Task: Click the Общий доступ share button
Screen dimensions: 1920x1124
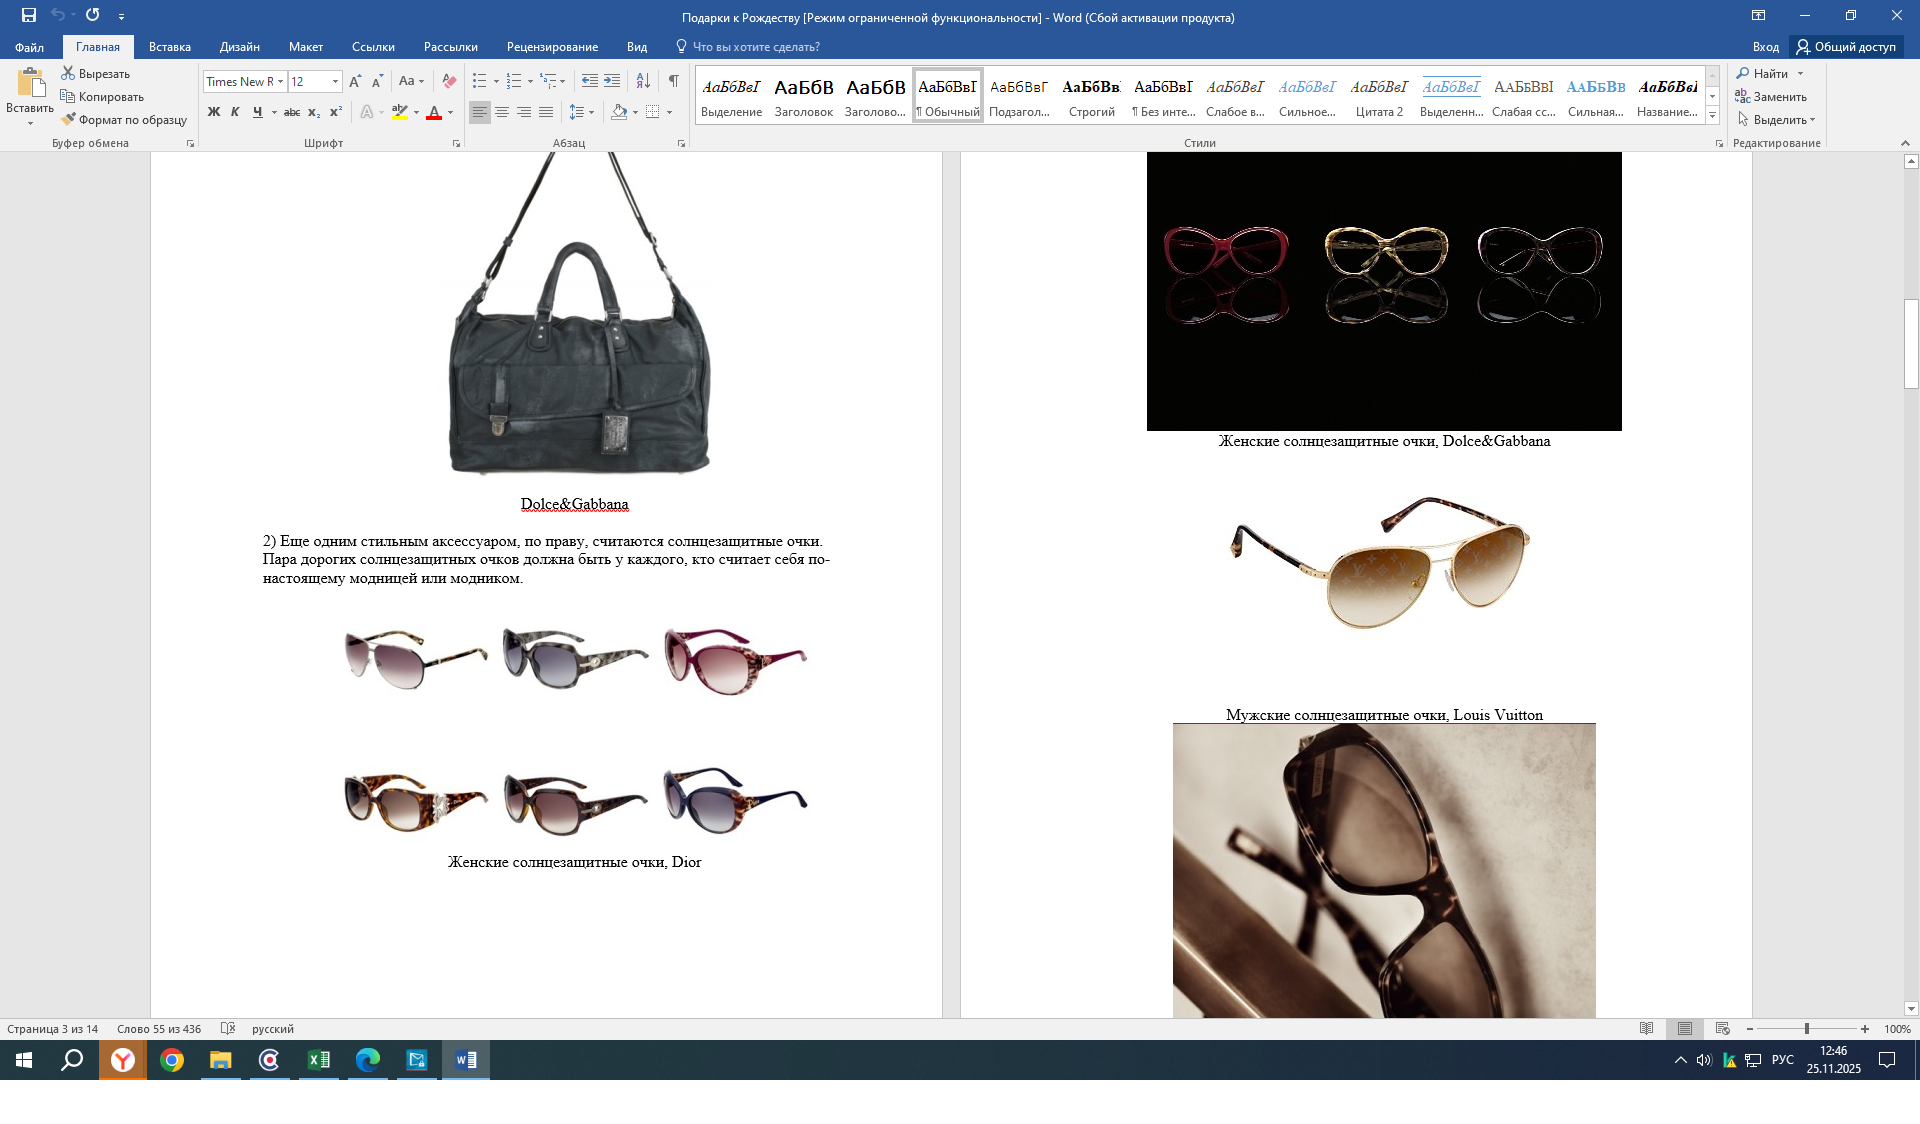Action: 1846,47
